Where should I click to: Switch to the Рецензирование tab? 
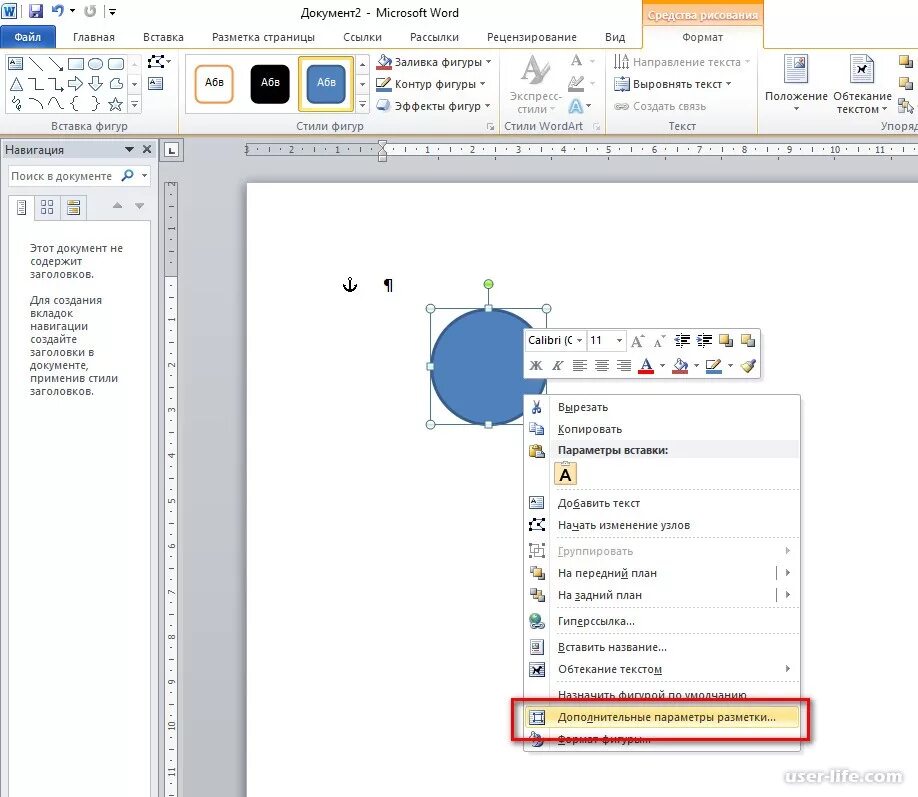tap(532, 37)
